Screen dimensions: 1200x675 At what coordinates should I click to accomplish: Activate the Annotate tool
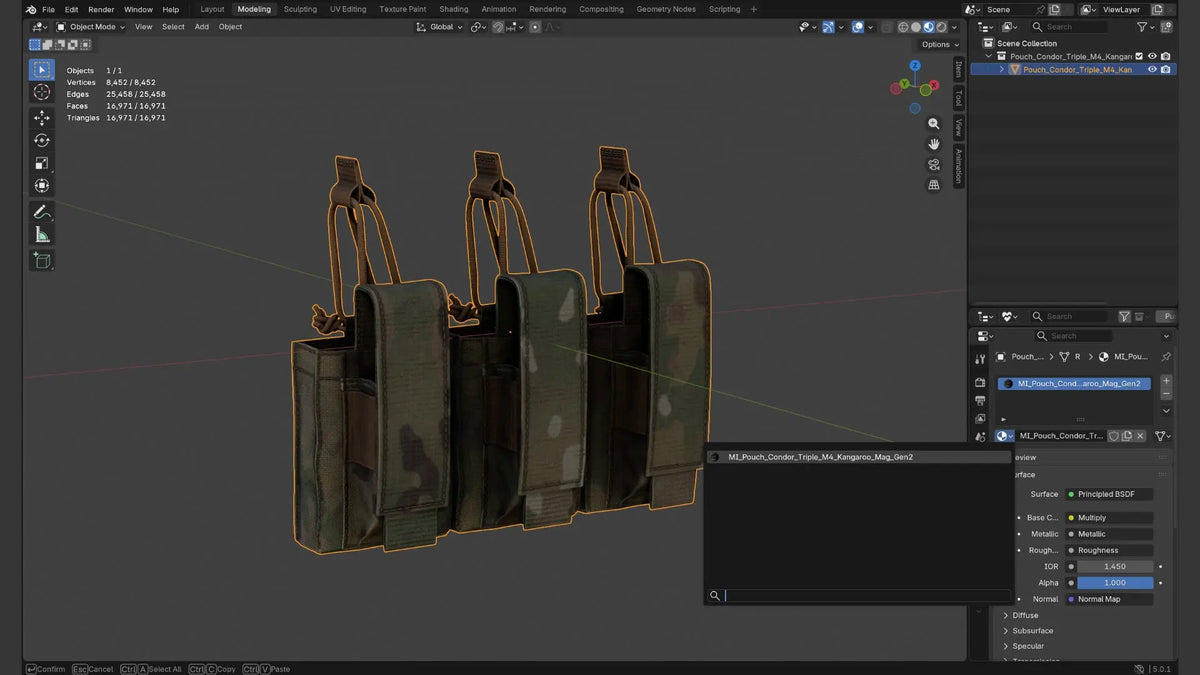[42, 212]
